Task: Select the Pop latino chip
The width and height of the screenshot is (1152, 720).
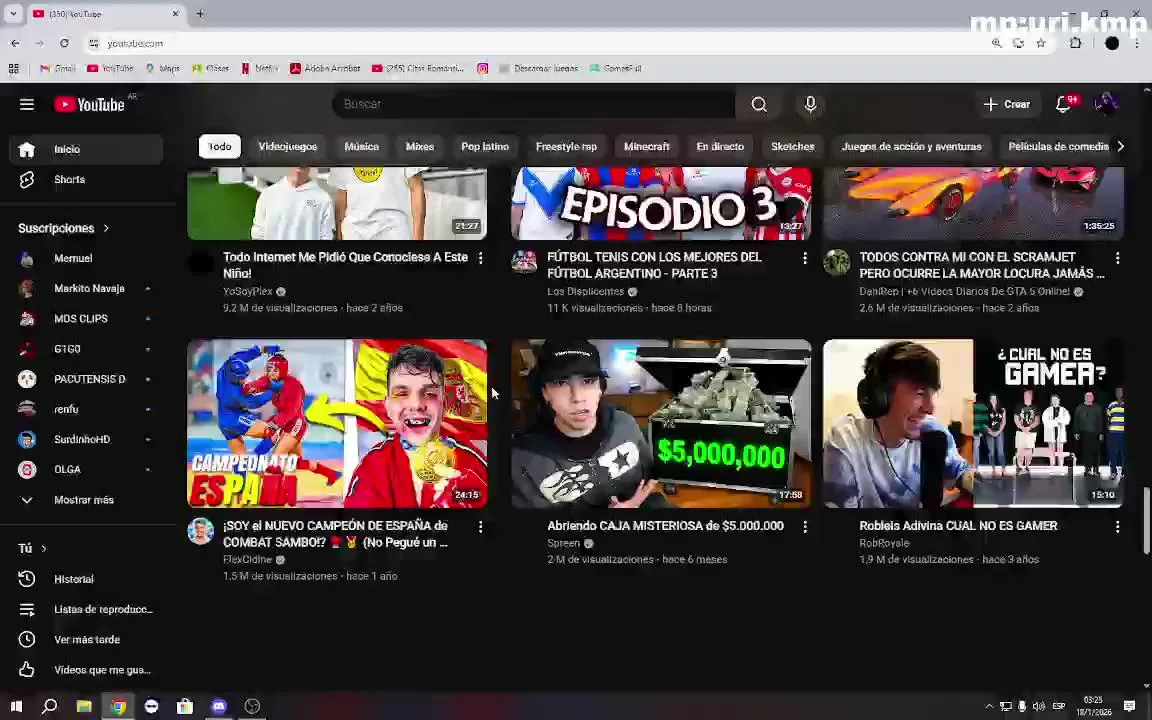Action: point(485,146)
